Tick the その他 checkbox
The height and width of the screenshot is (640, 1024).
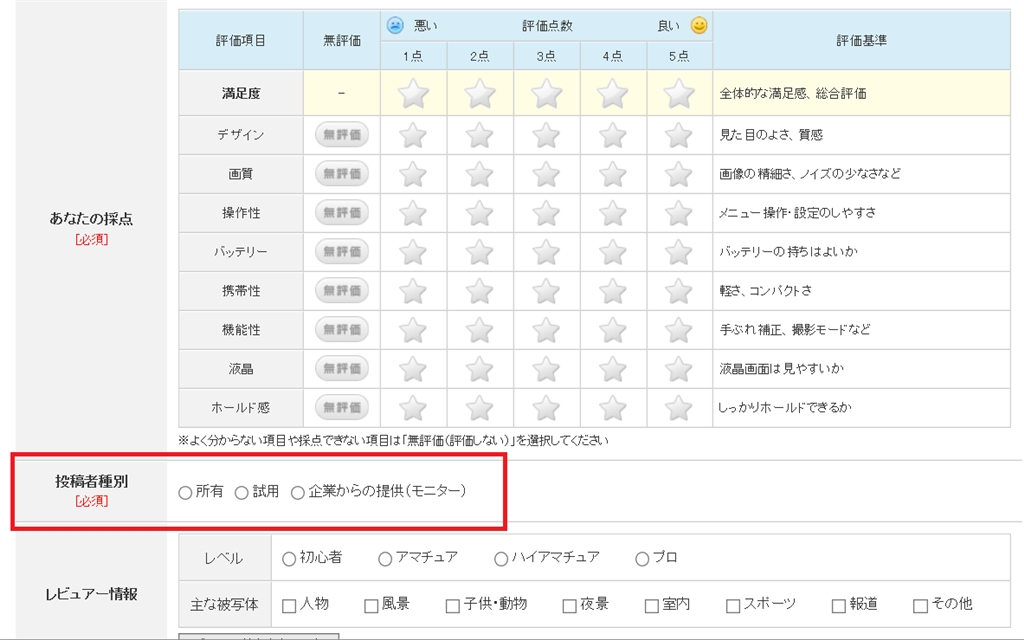(920, 606)
